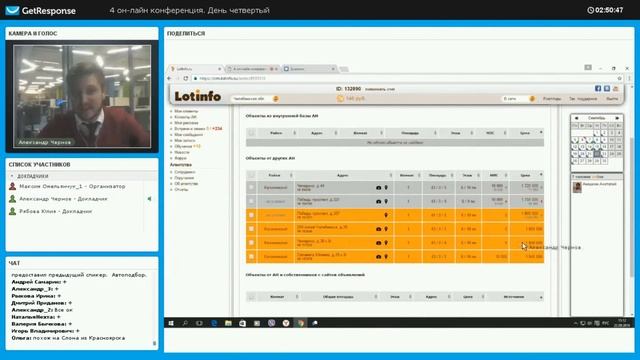The image size is (640, 360).
Task: Tick header checkbox of bottom сайтов объявлений table
Action: [251, 297]
